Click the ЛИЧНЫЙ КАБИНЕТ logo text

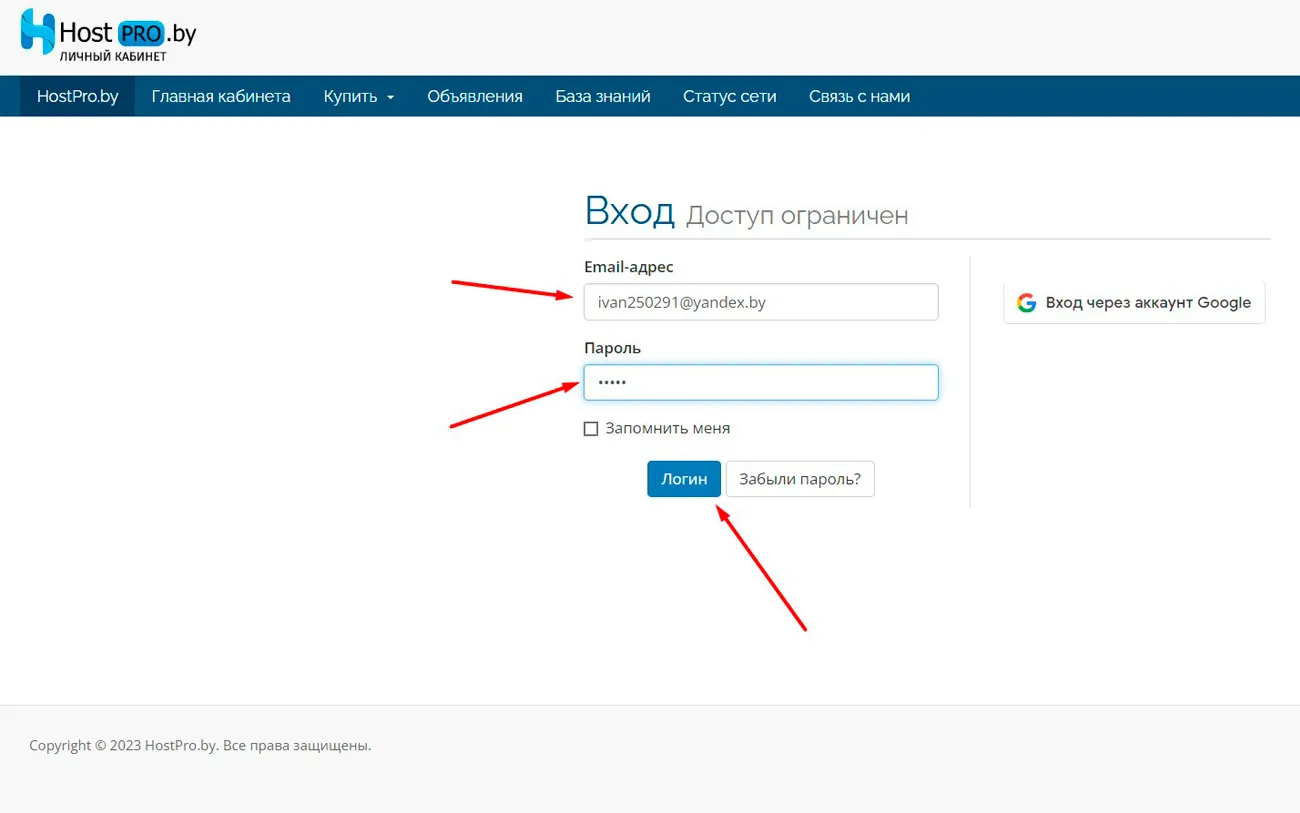pyautogui.click(x=113, y=57)
